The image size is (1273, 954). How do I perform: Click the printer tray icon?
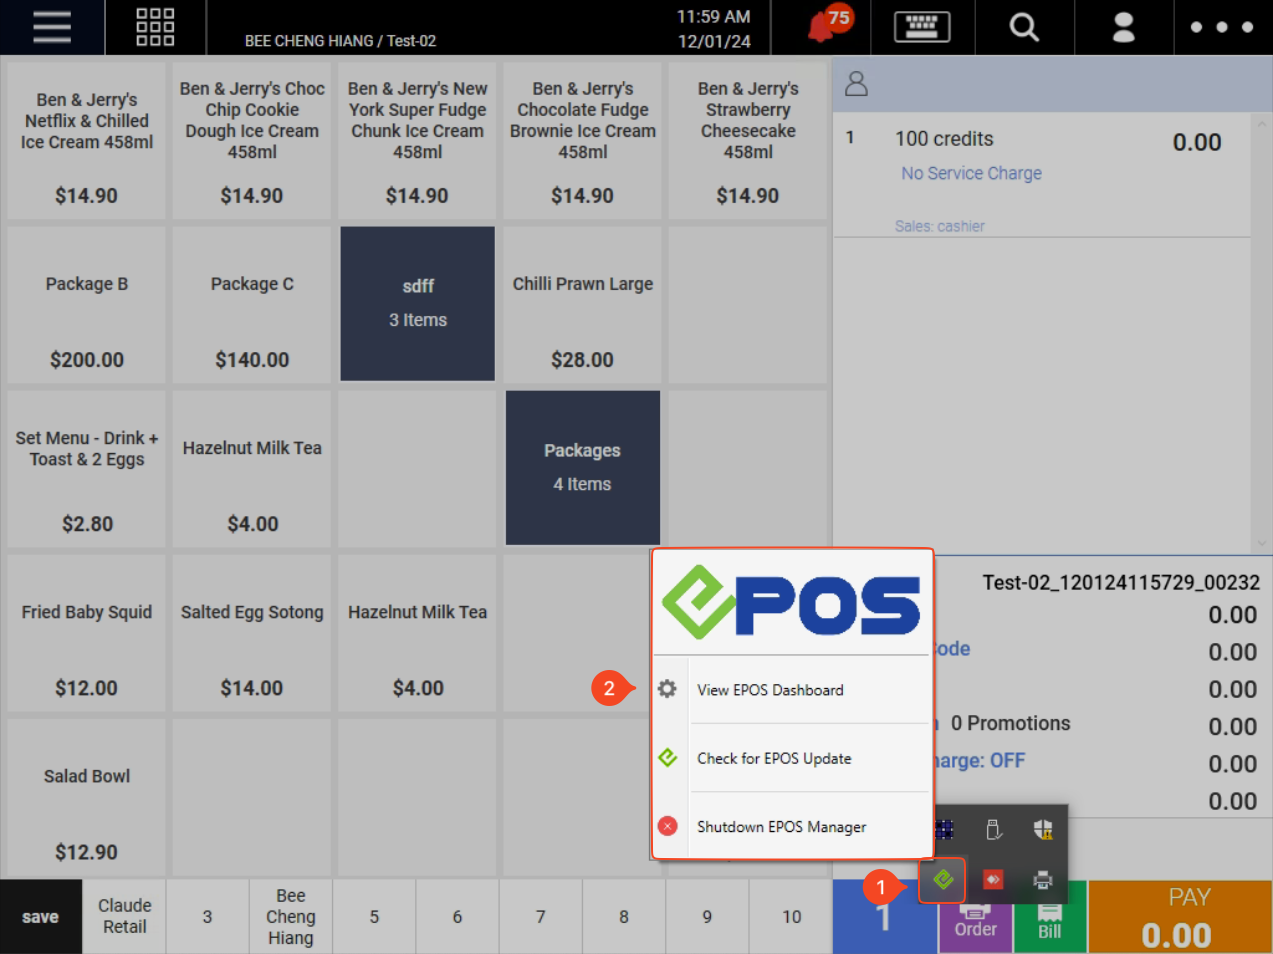coord(1043,880)
